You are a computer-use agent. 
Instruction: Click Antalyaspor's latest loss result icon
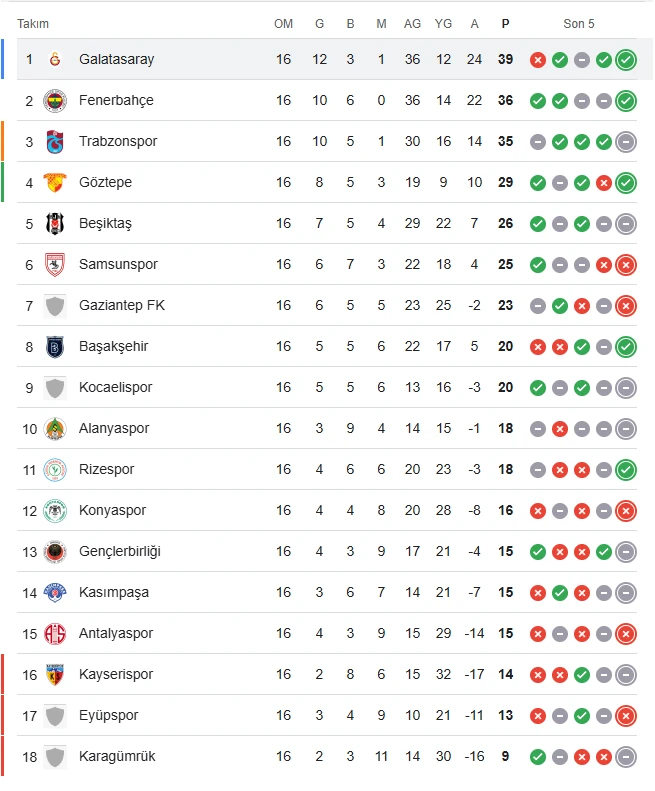[626, 633]
